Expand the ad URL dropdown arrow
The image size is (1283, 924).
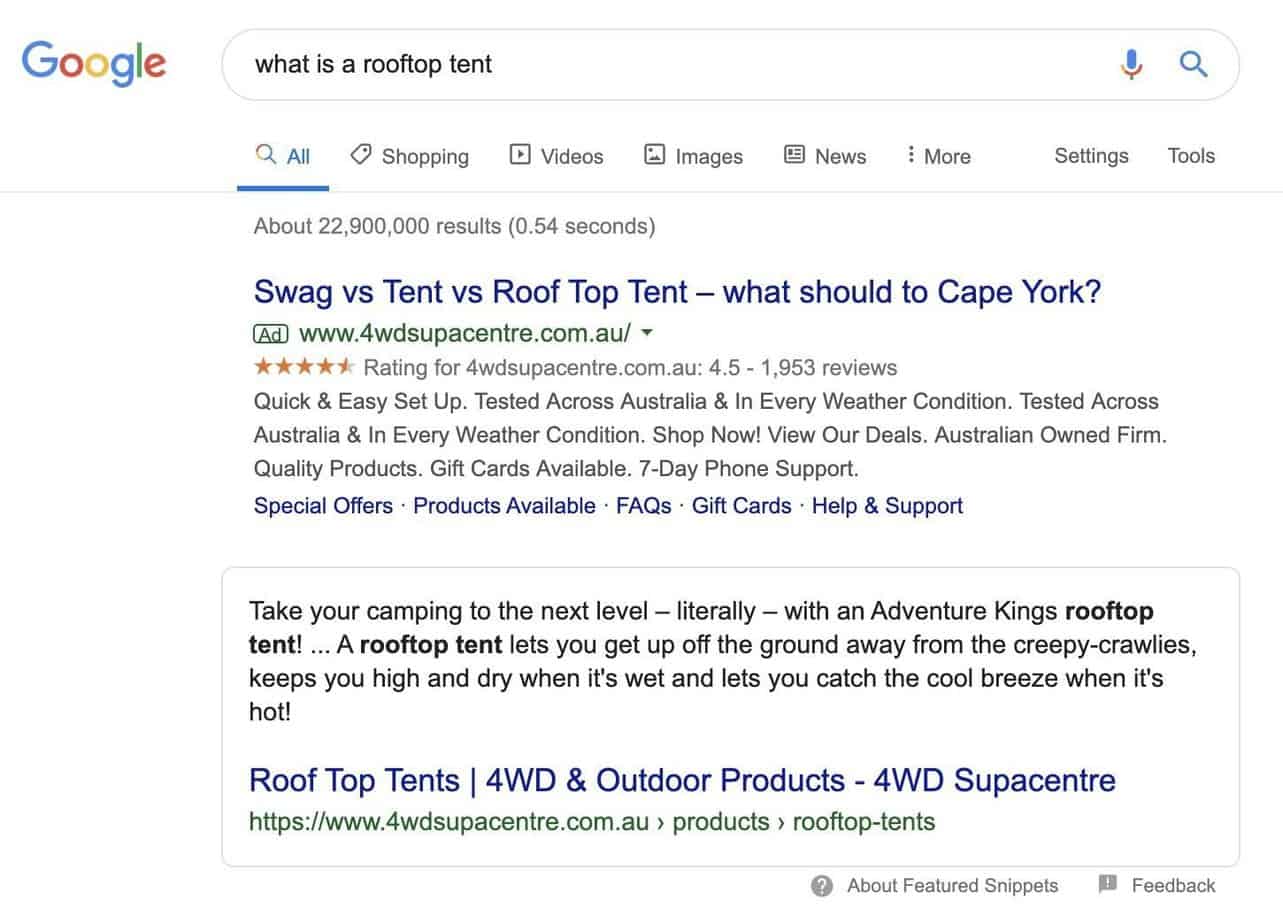point(647,332)
